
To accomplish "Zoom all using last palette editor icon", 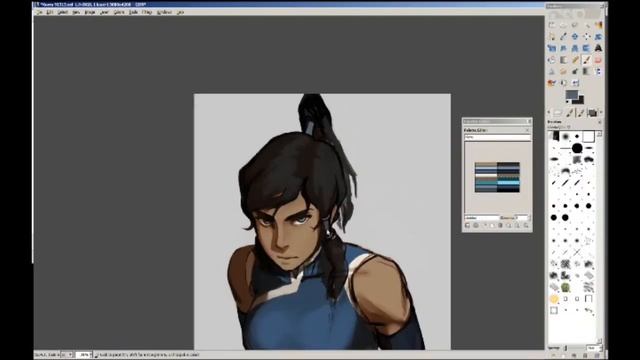I will tap(526, 225).
